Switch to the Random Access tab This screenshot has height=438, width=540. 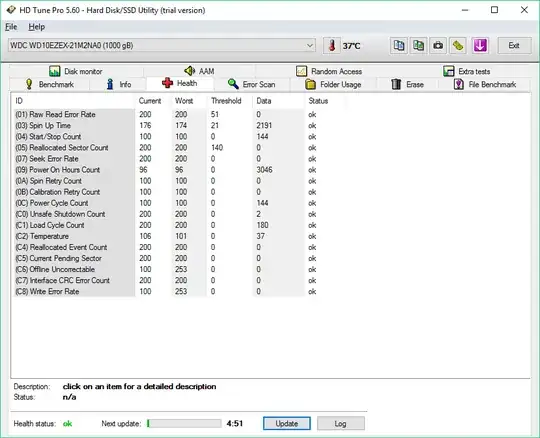(329, 71)
